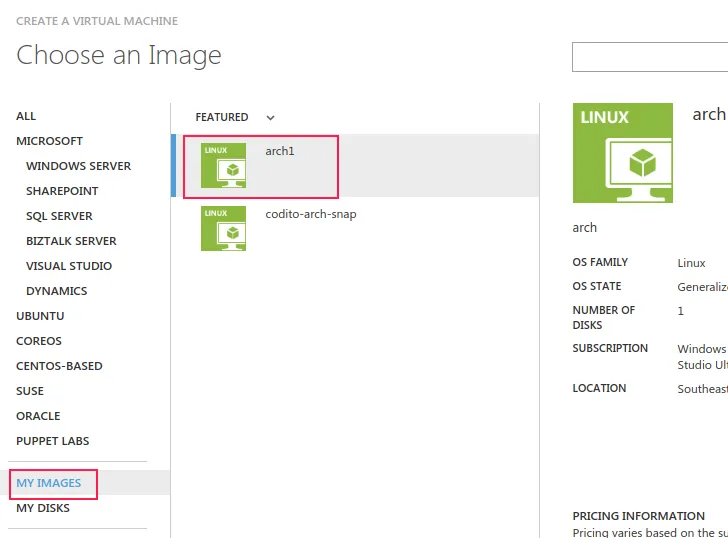The height and width of the screenshot is (538, 728).
Task: Filter by SQL SERVER images
Action: pyautogui.click(x=59, y=216)
